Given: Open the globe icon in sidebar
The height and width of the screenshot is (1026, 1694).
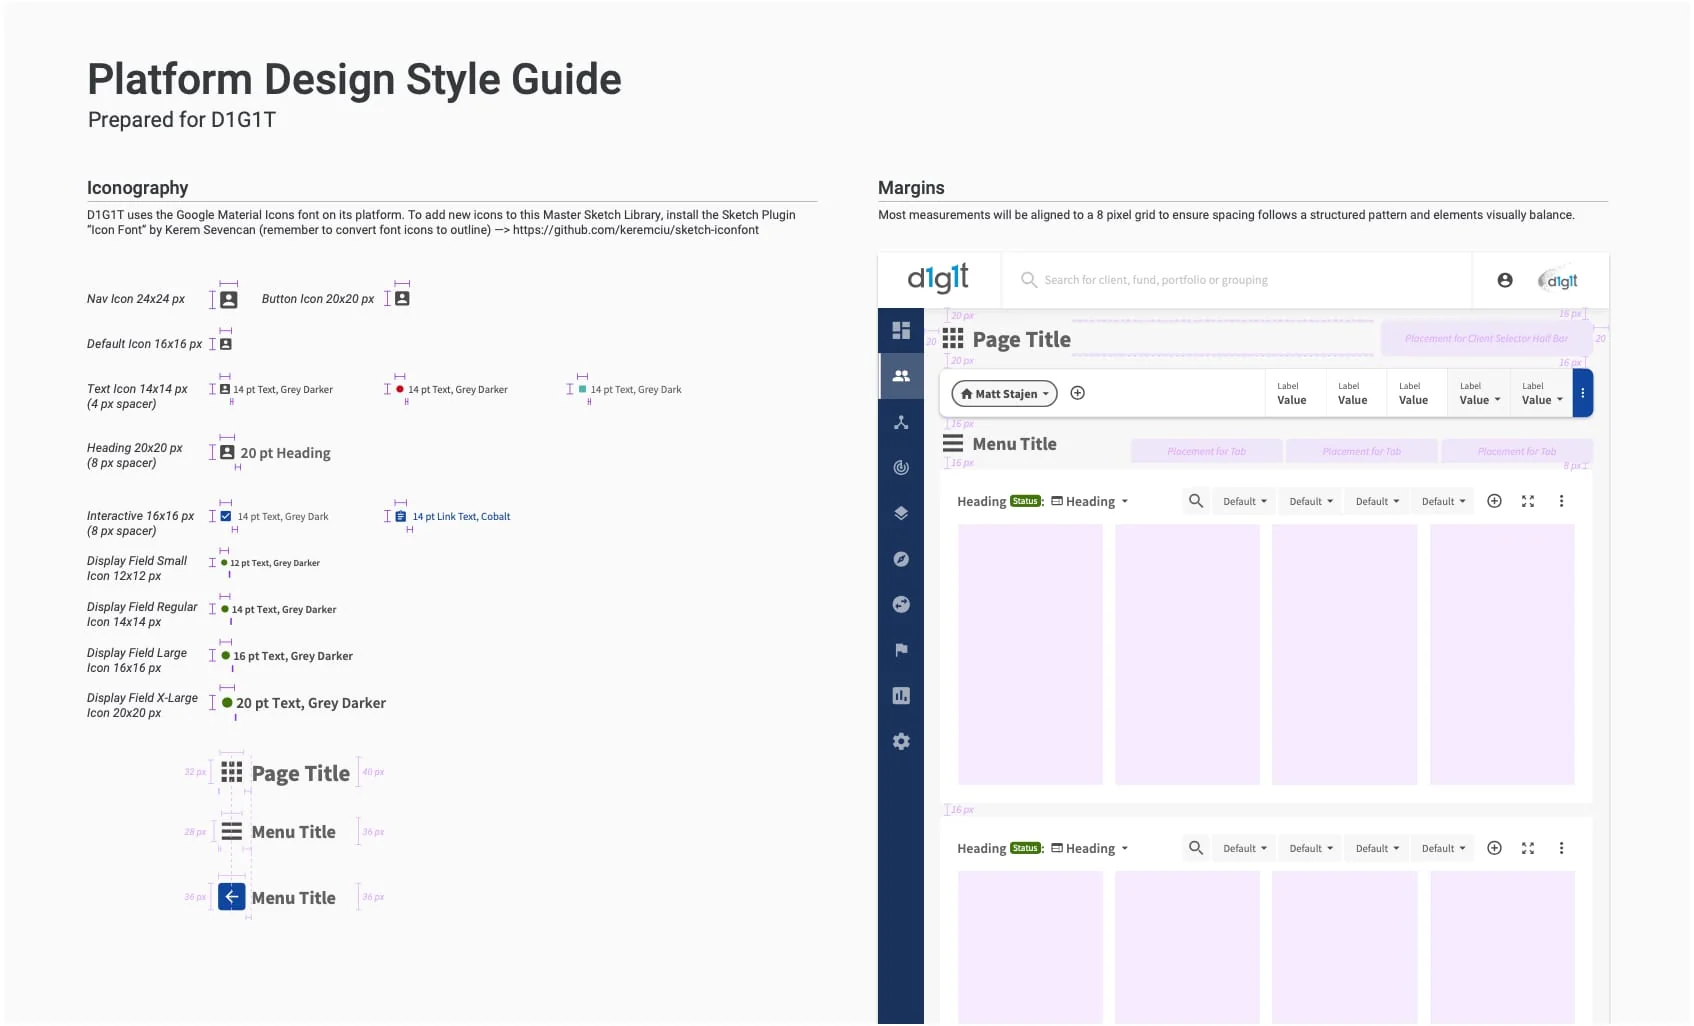Looking at the screenshot, I should pos(900,604).
